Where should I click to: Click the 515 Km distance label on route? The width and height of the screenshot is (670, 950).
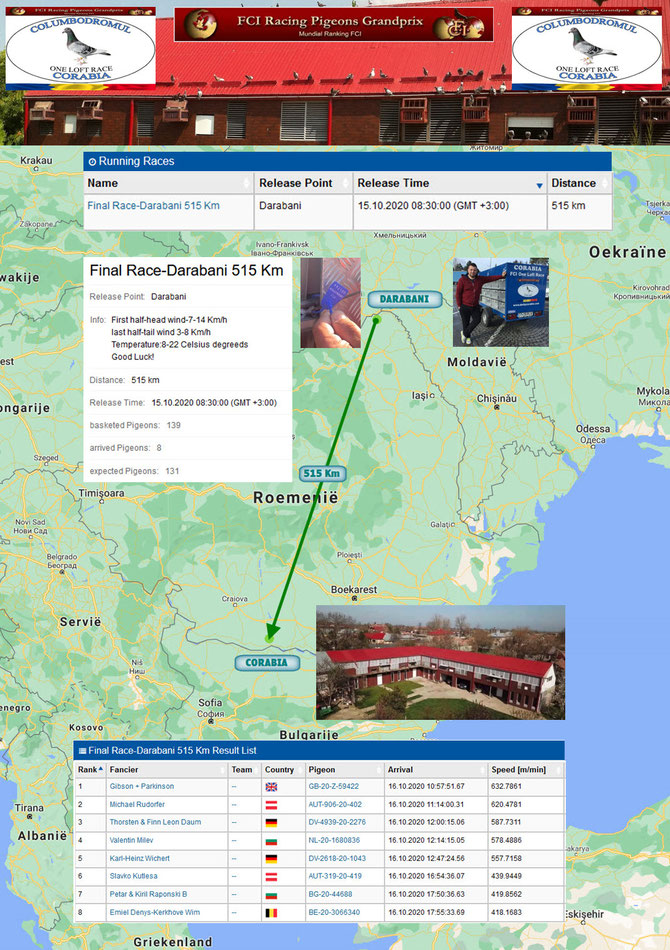tap(322, 473)
